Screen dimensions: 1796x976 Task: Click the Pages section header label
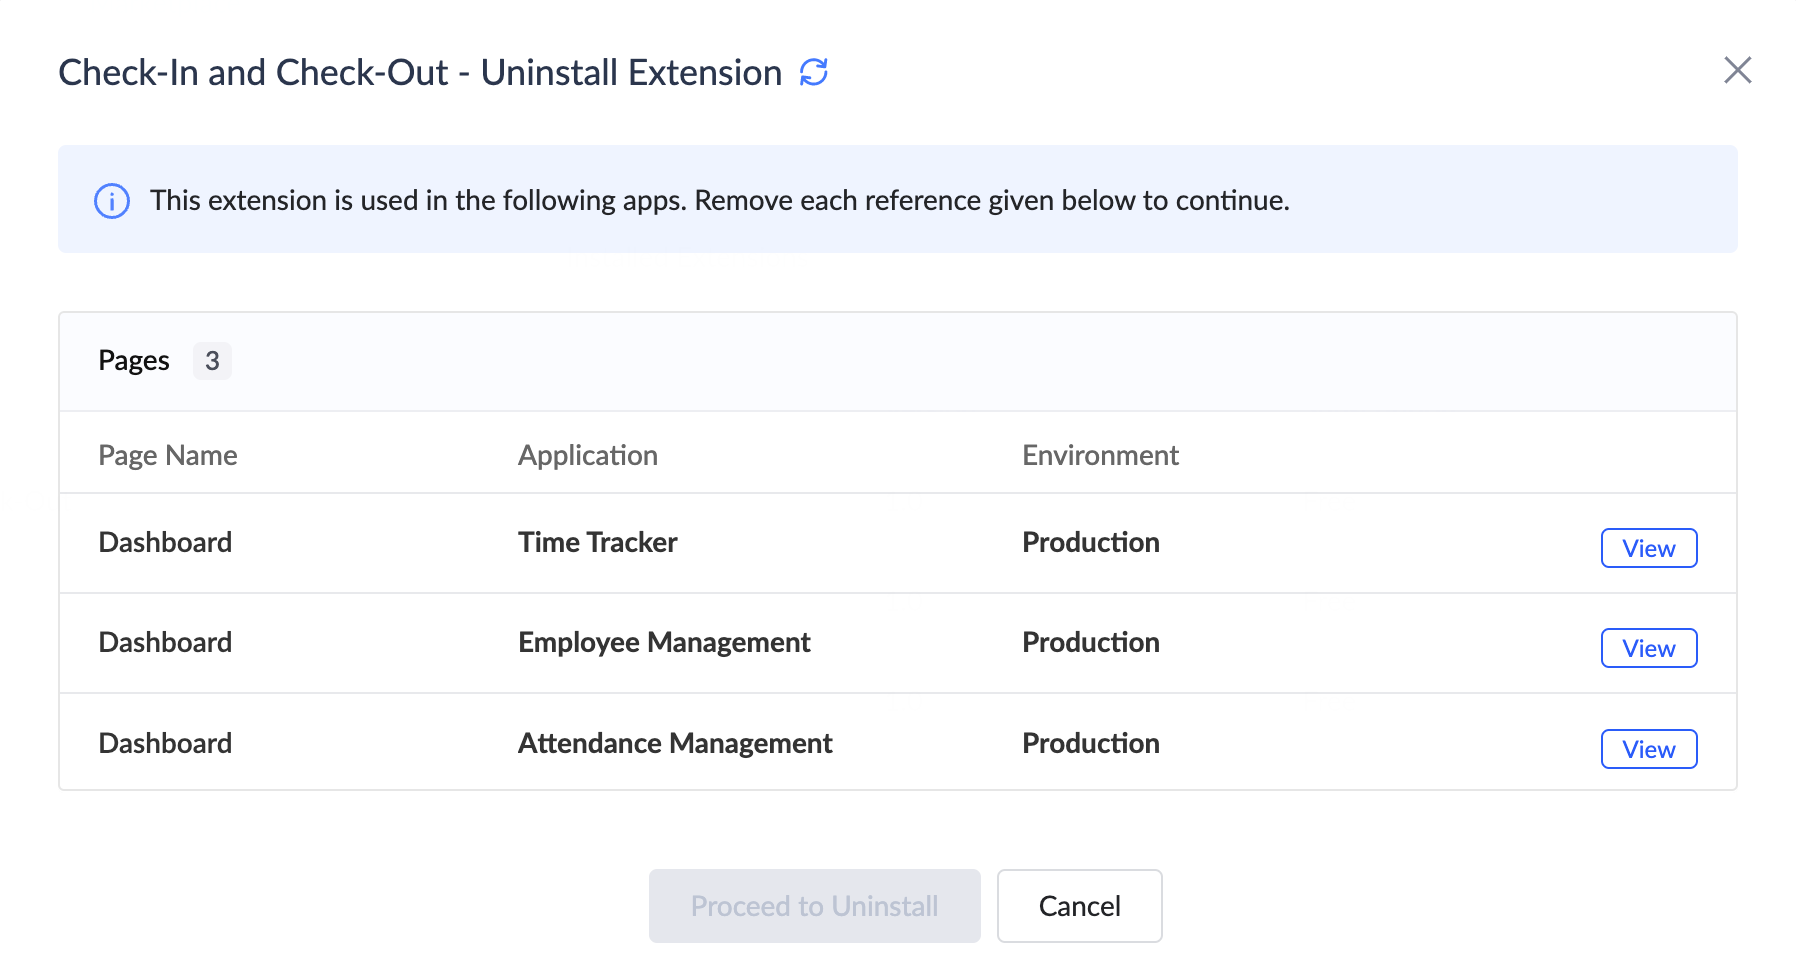point(134,361)
